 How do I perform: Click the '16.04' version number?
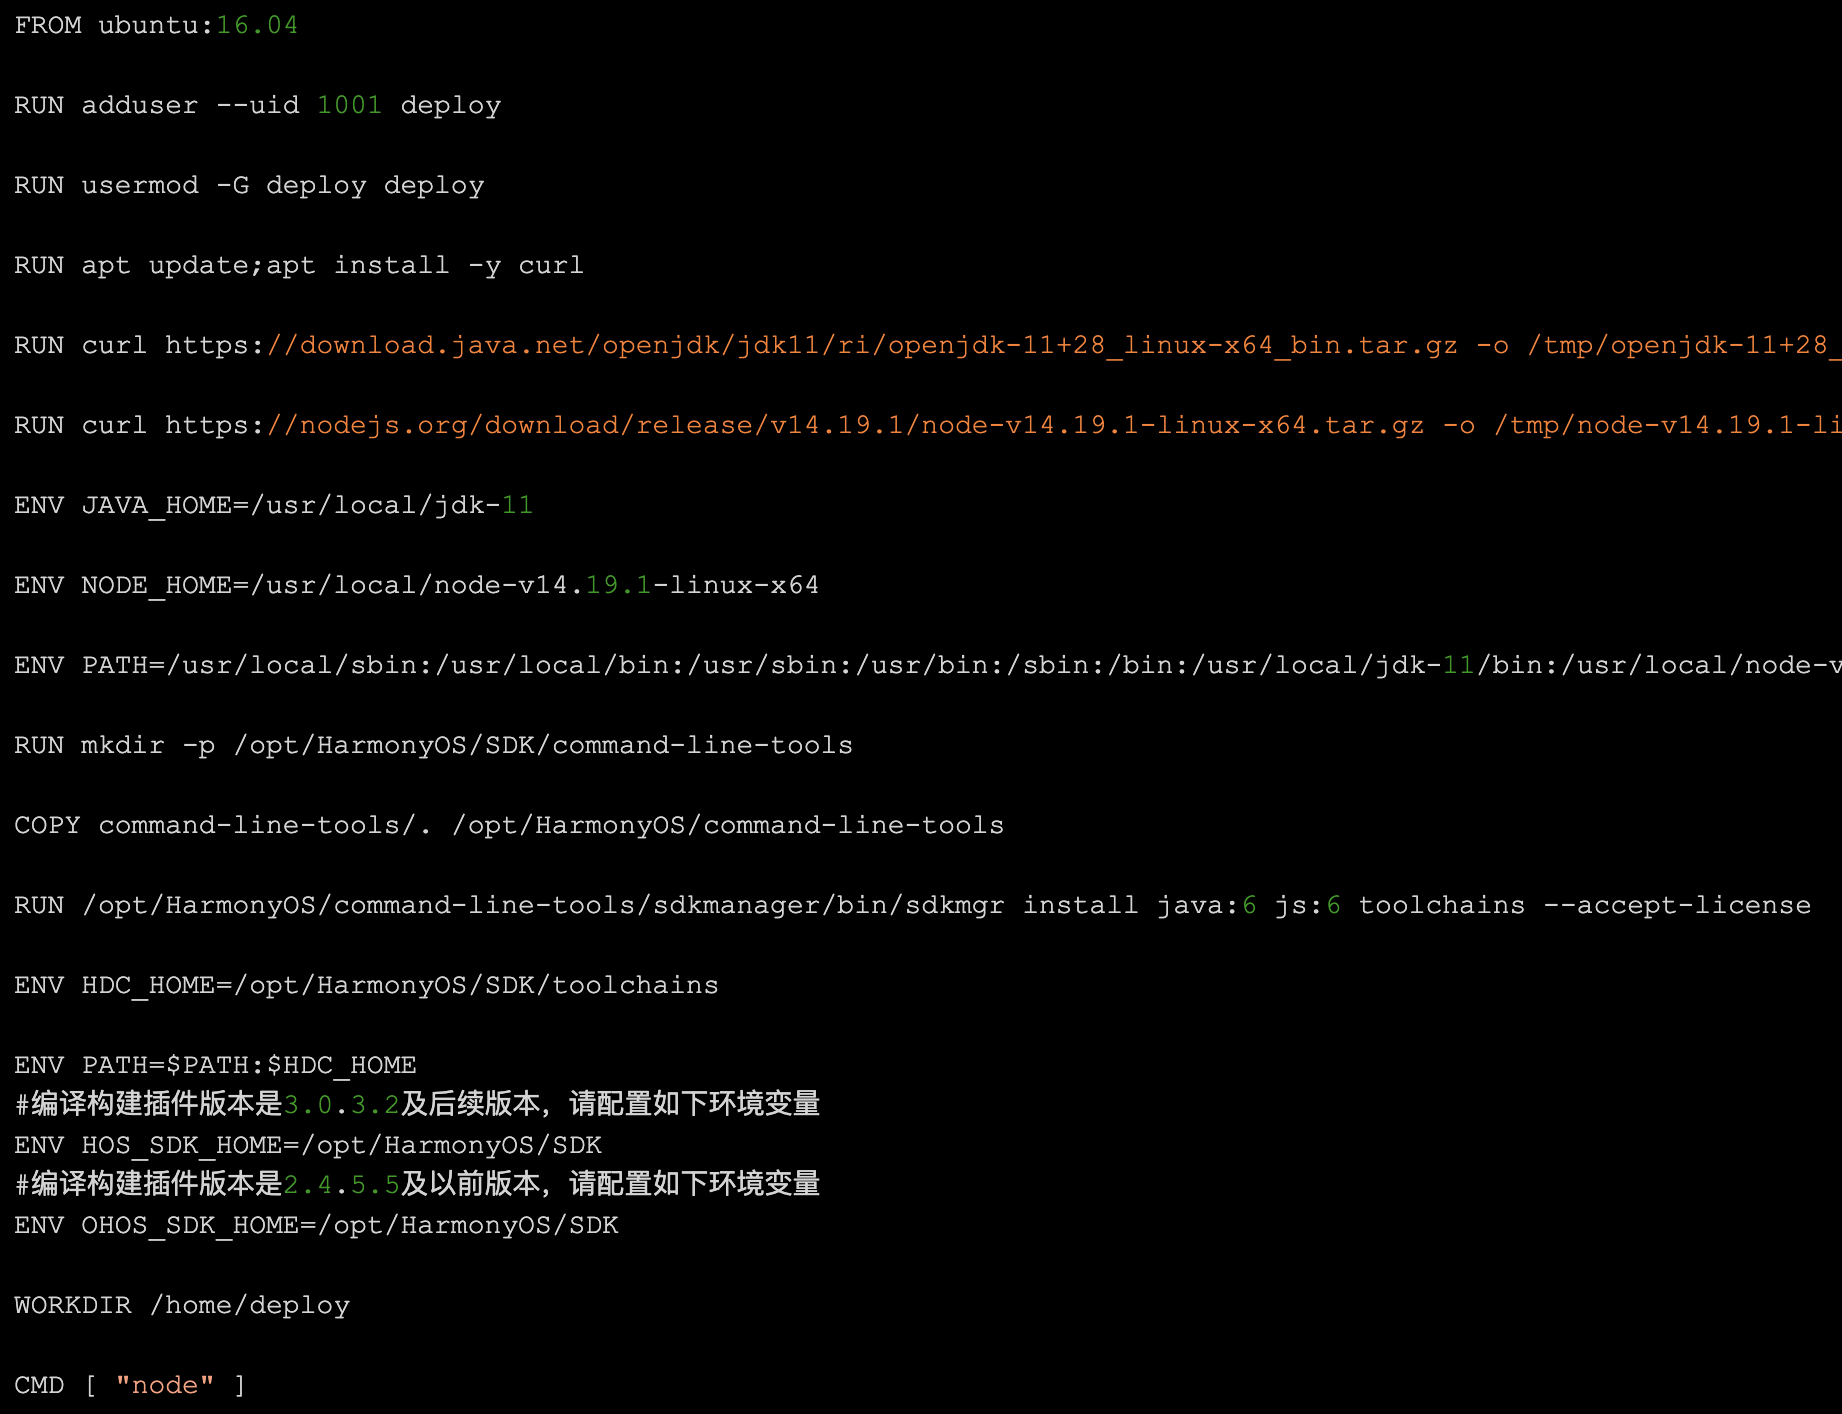click(257, 25)
